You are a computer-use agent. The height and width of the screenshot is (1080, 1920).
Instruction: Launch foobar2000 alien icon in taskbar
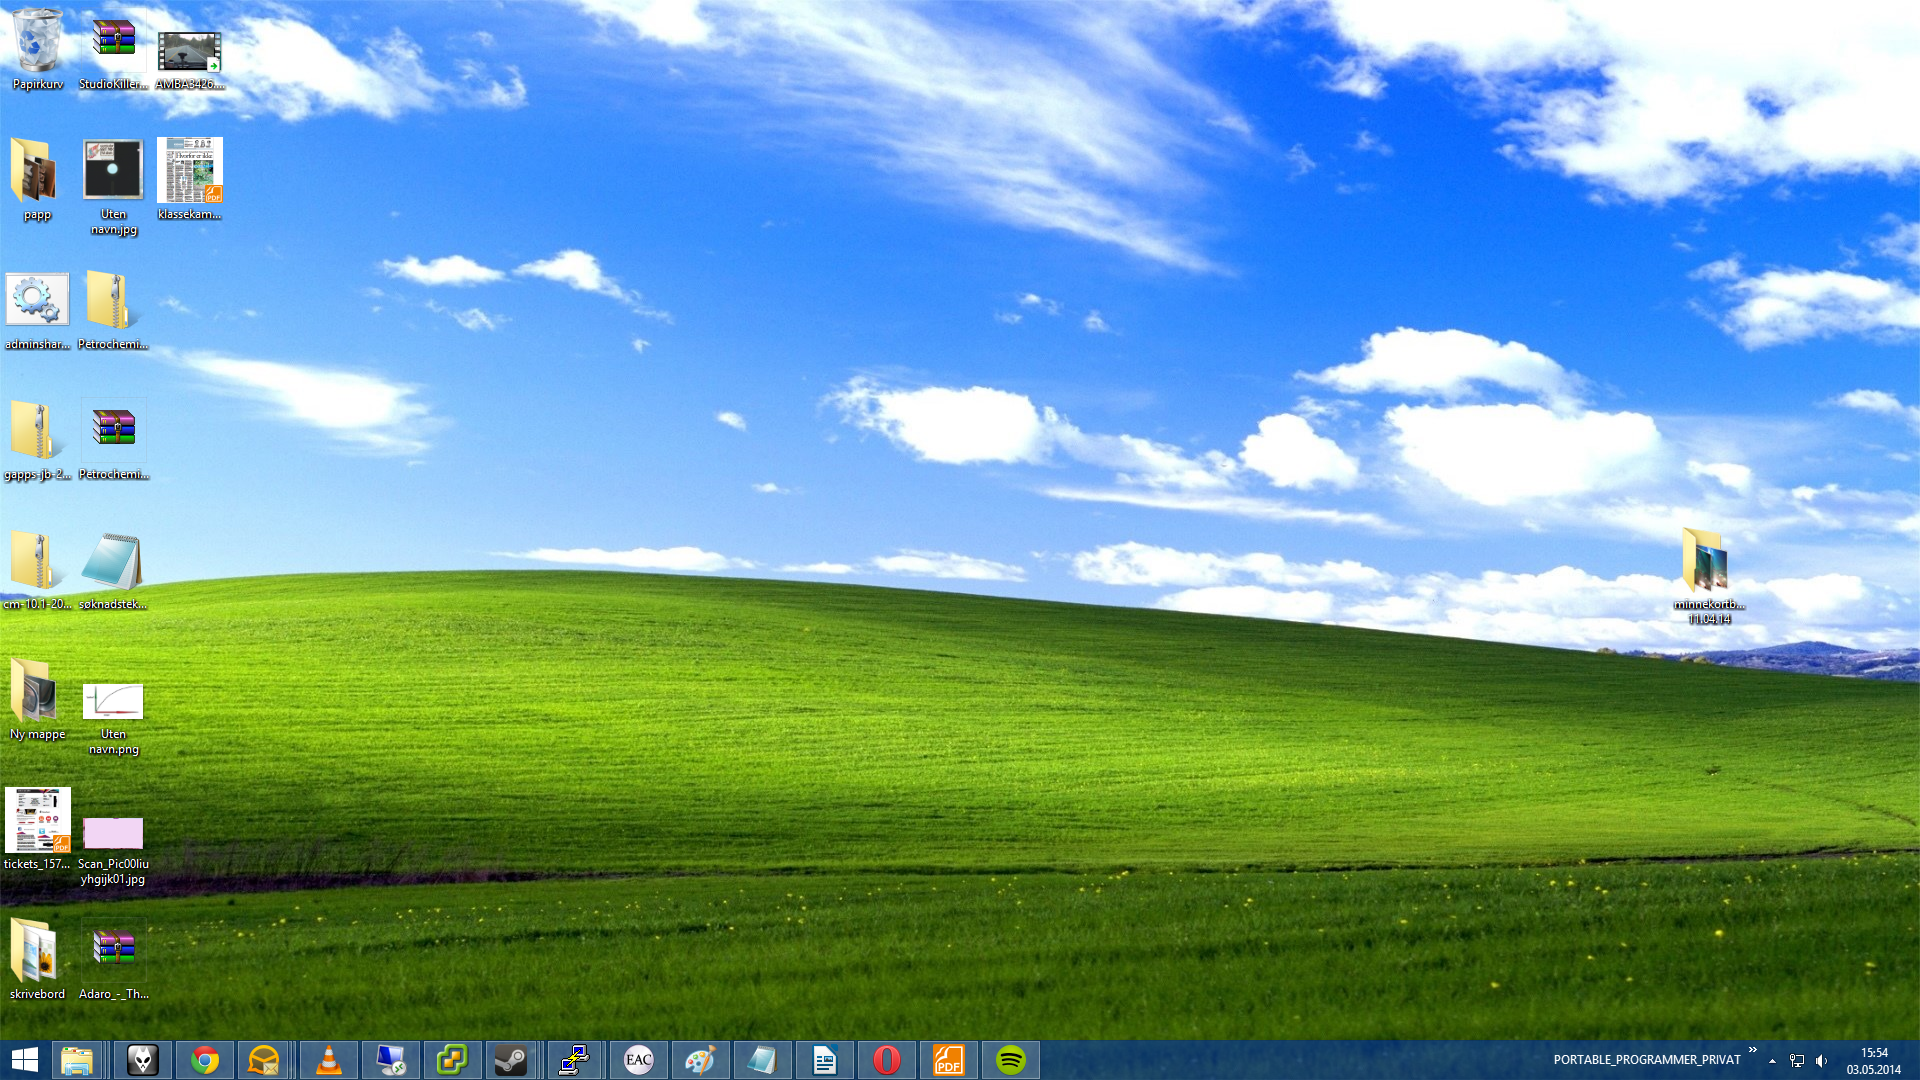[143, 1060]
